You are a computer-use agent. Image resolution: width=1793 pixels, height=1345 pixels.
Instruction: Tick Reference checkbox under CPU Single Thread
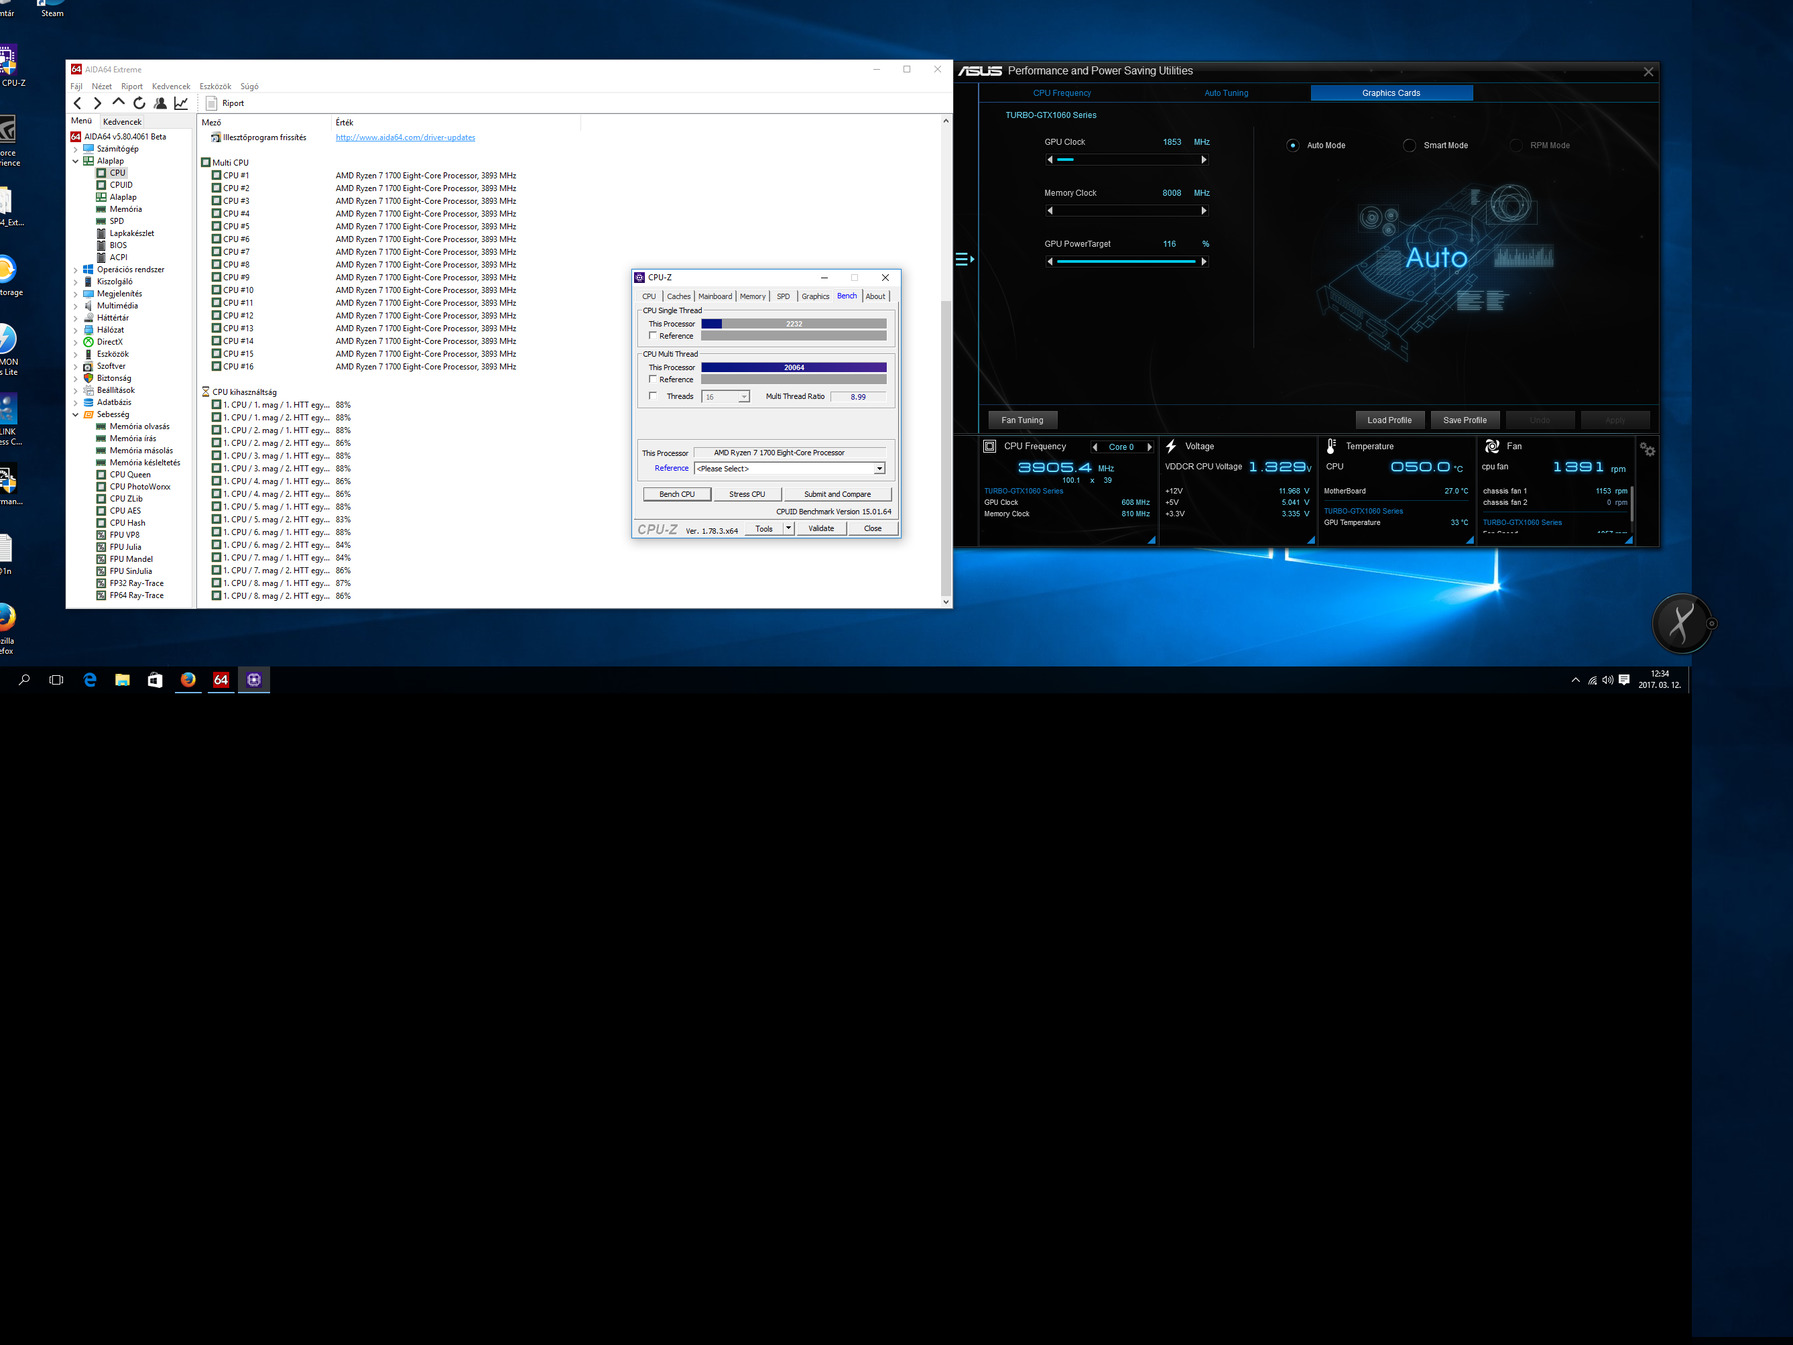click(653, 336)
